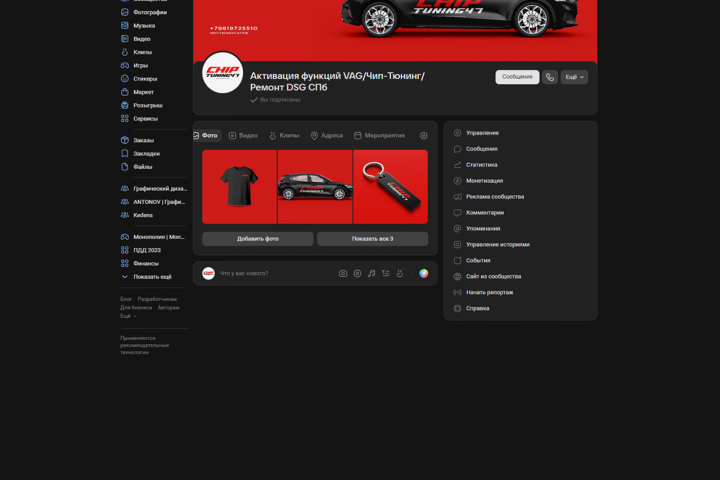This screenshot has height=480, width=720.
Task: Open Клипы from the left menu
Action: [136, 52]
